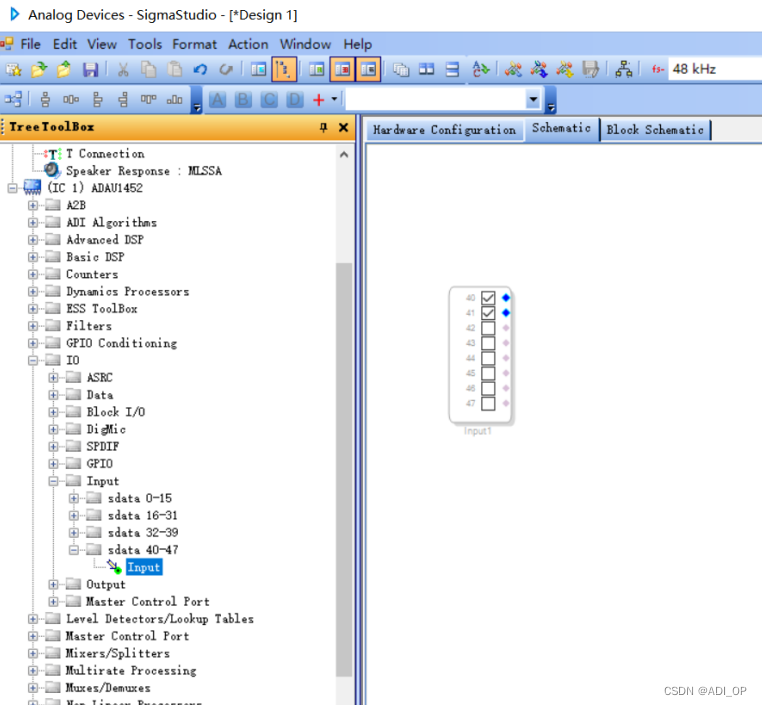Expand the sdata 0-15 folder
The image size is (762, 706).
click(x=74, y=499)
